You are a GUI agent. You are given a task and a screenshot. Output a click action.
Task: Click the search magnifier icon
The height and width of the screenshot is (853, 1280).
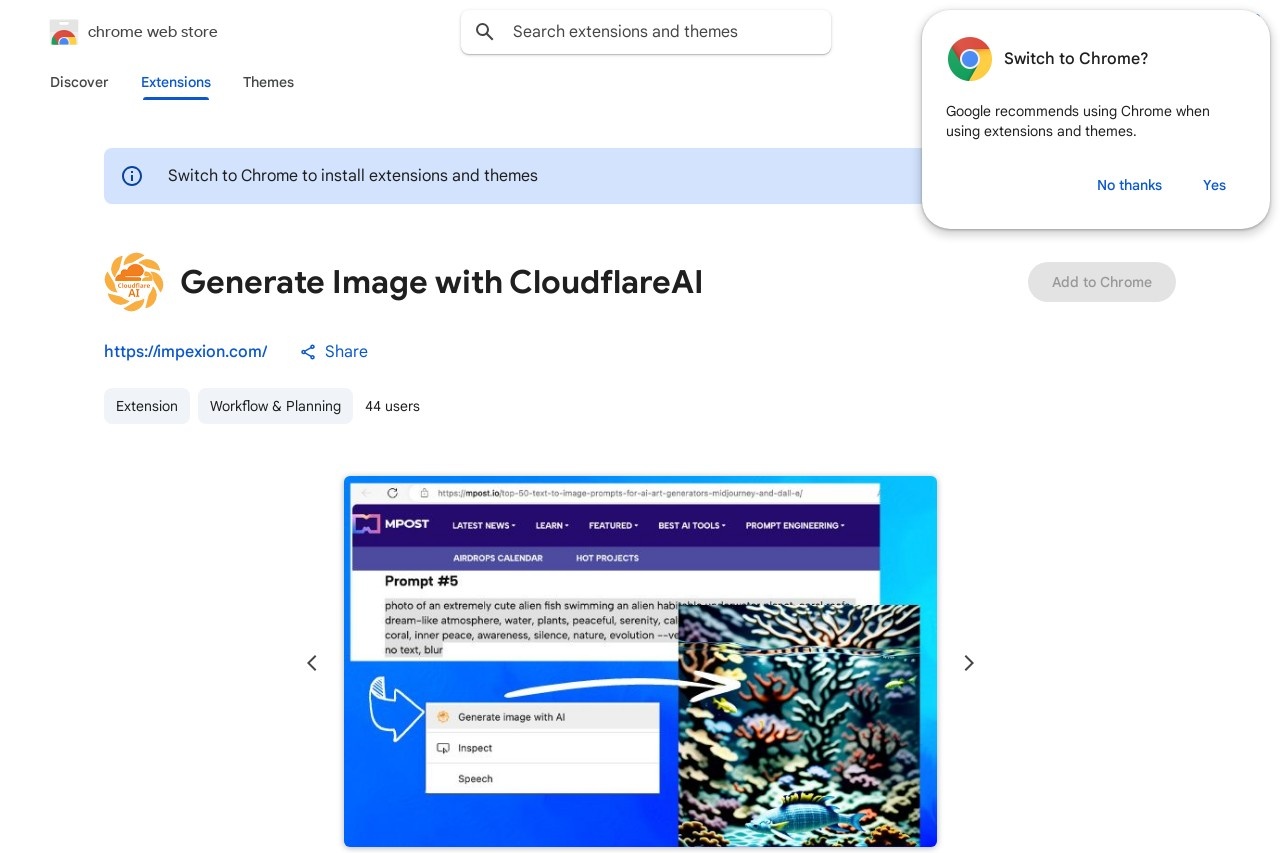coord(485,32)
